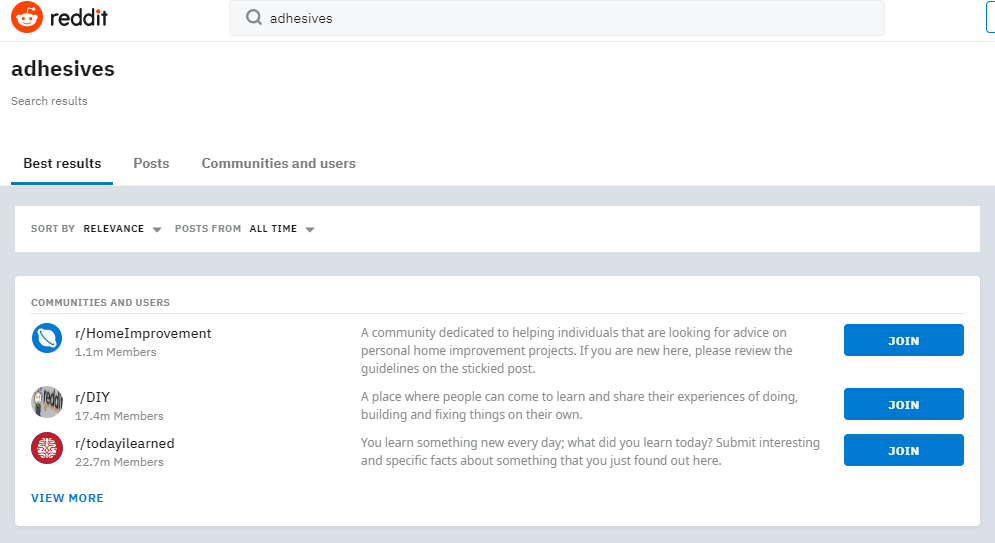Join the r/DIY community
The height and width of the screenshot is (543, 995).
click(x=904, y=404)
